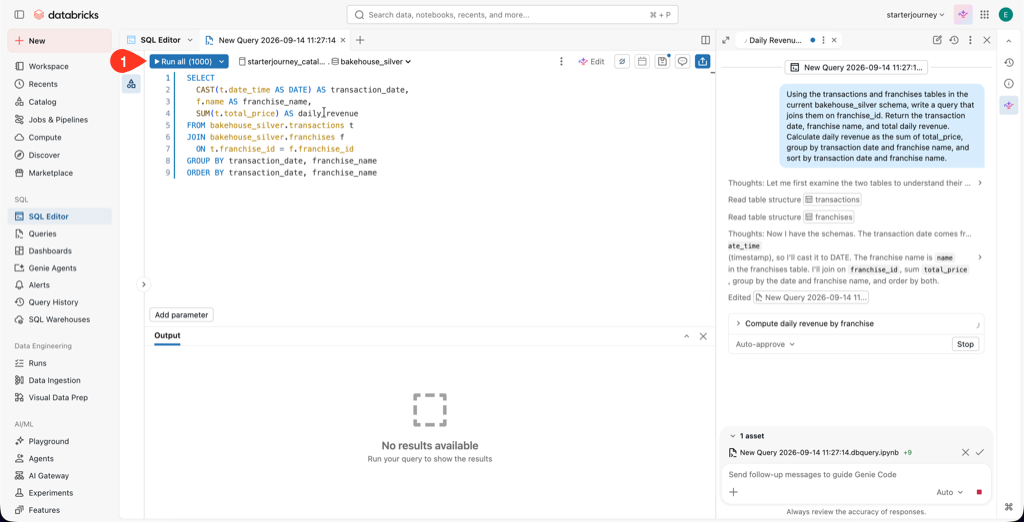Open a new tab with the plus
The height and width of the screenshot is (522, 1024).
[x=360, y=41]
